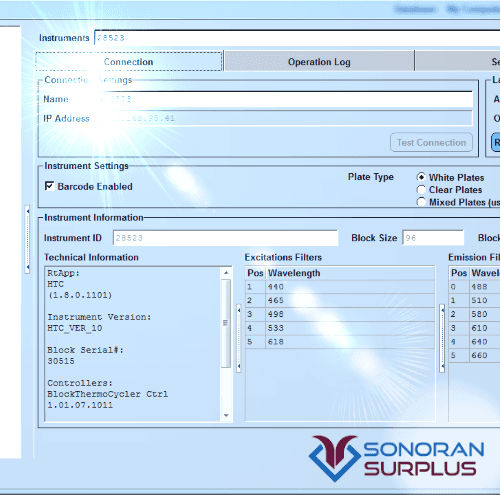Image resolution: width=500 pixels, height=495 pixels.
Task: Select the excitation wavelength 618 cell
Action: tap(350, 342)
